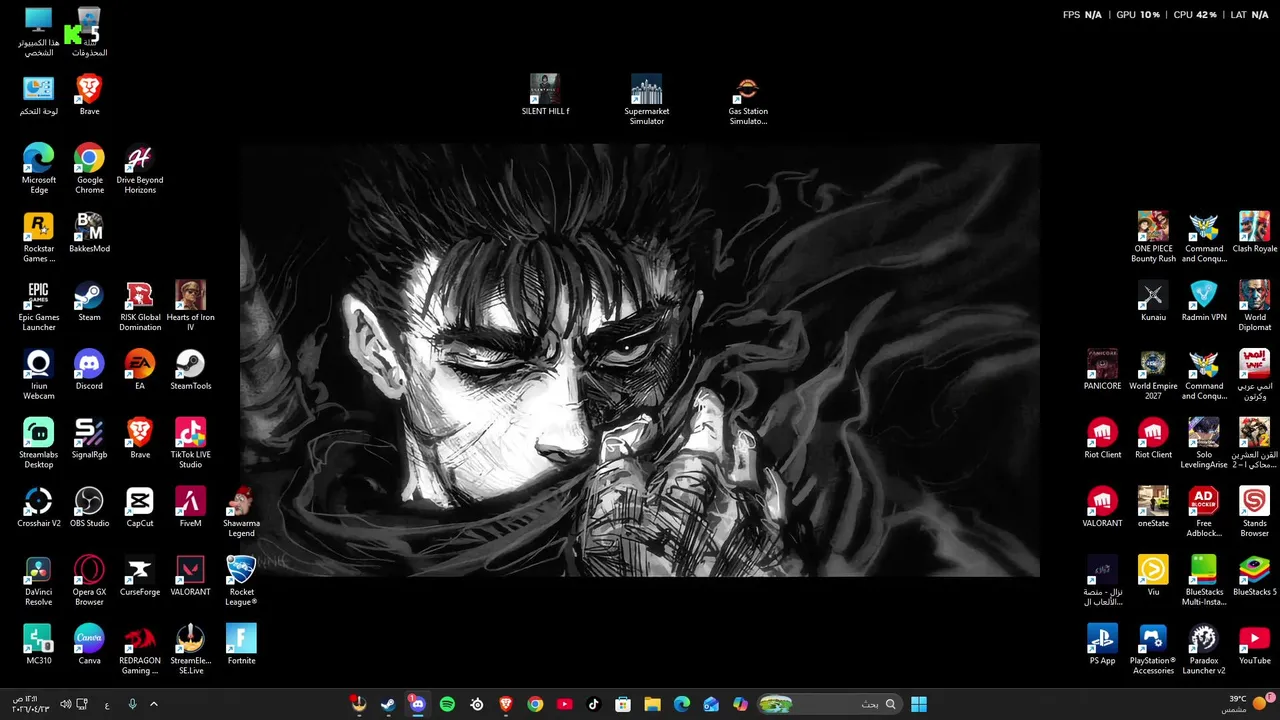Viewport: 1280px width, 720px height.
Task: Expand the hidden tray icons chevron
Action: [153, 704]
